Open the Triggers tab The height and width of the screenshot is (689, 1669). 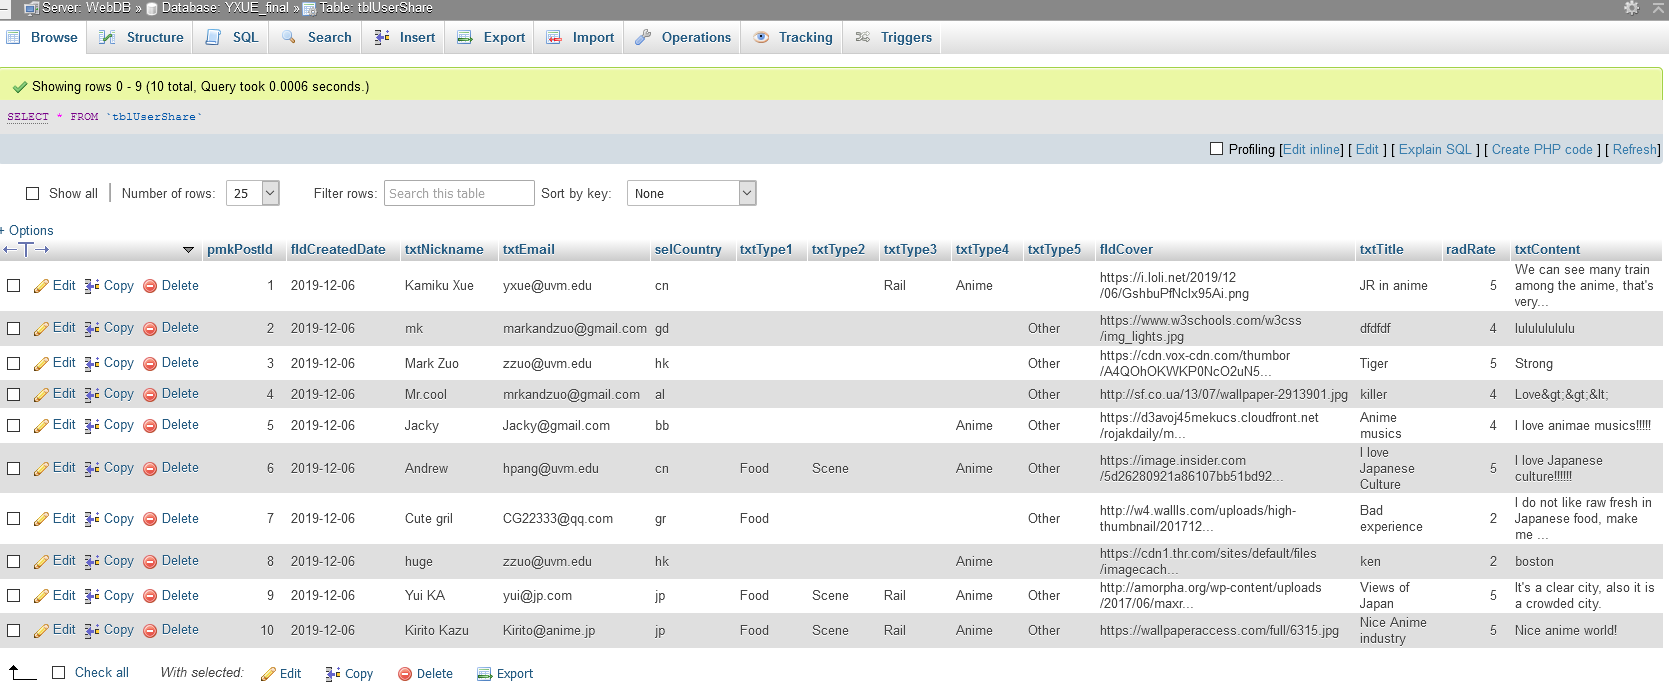(x=894, y=37)
